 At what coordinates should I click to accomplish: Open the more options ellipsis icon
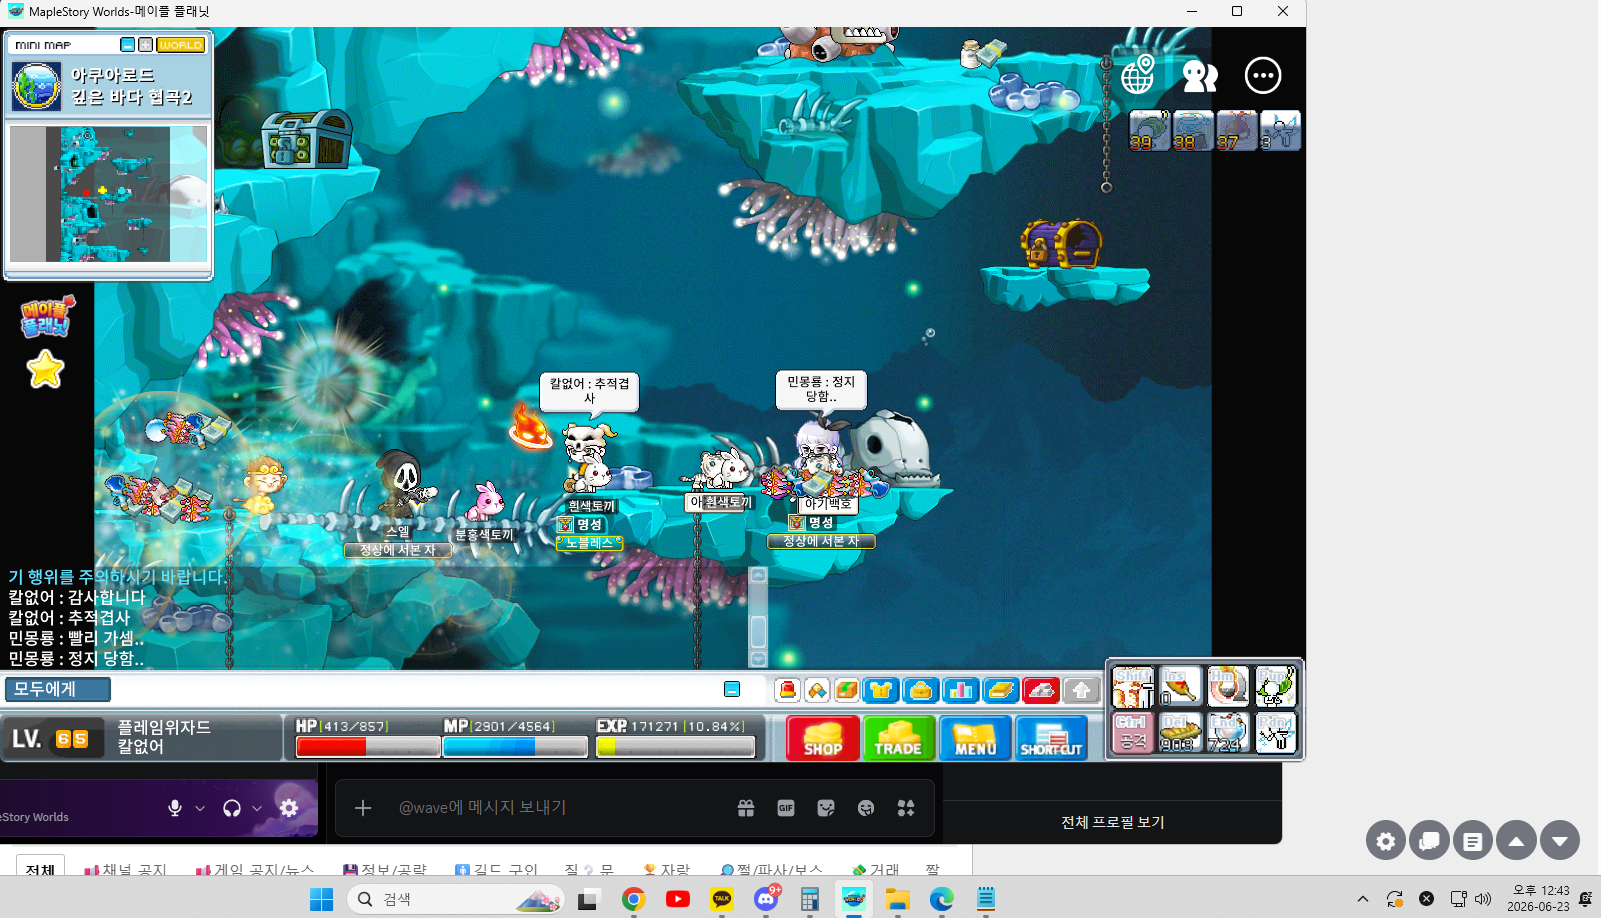click(1263, 75)
